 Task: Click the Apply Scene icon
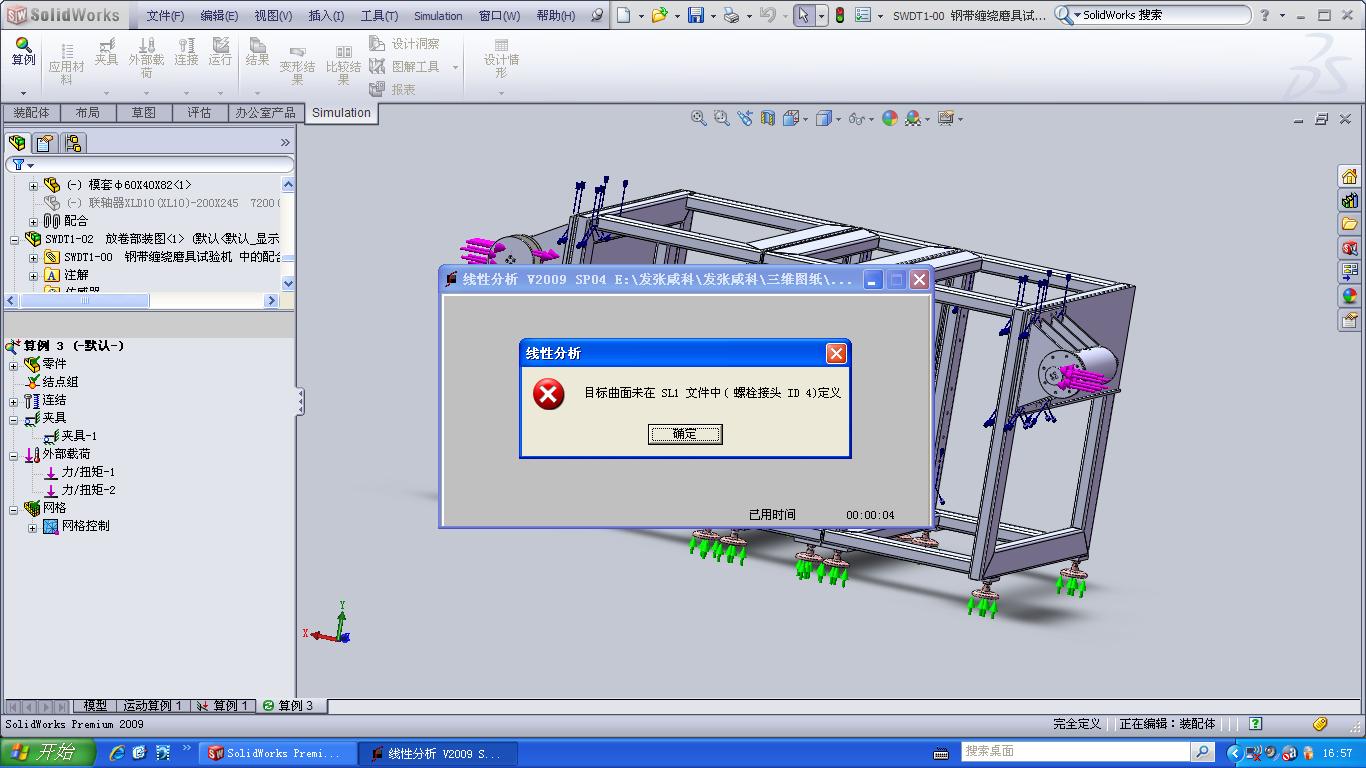(x=913, y=118)
